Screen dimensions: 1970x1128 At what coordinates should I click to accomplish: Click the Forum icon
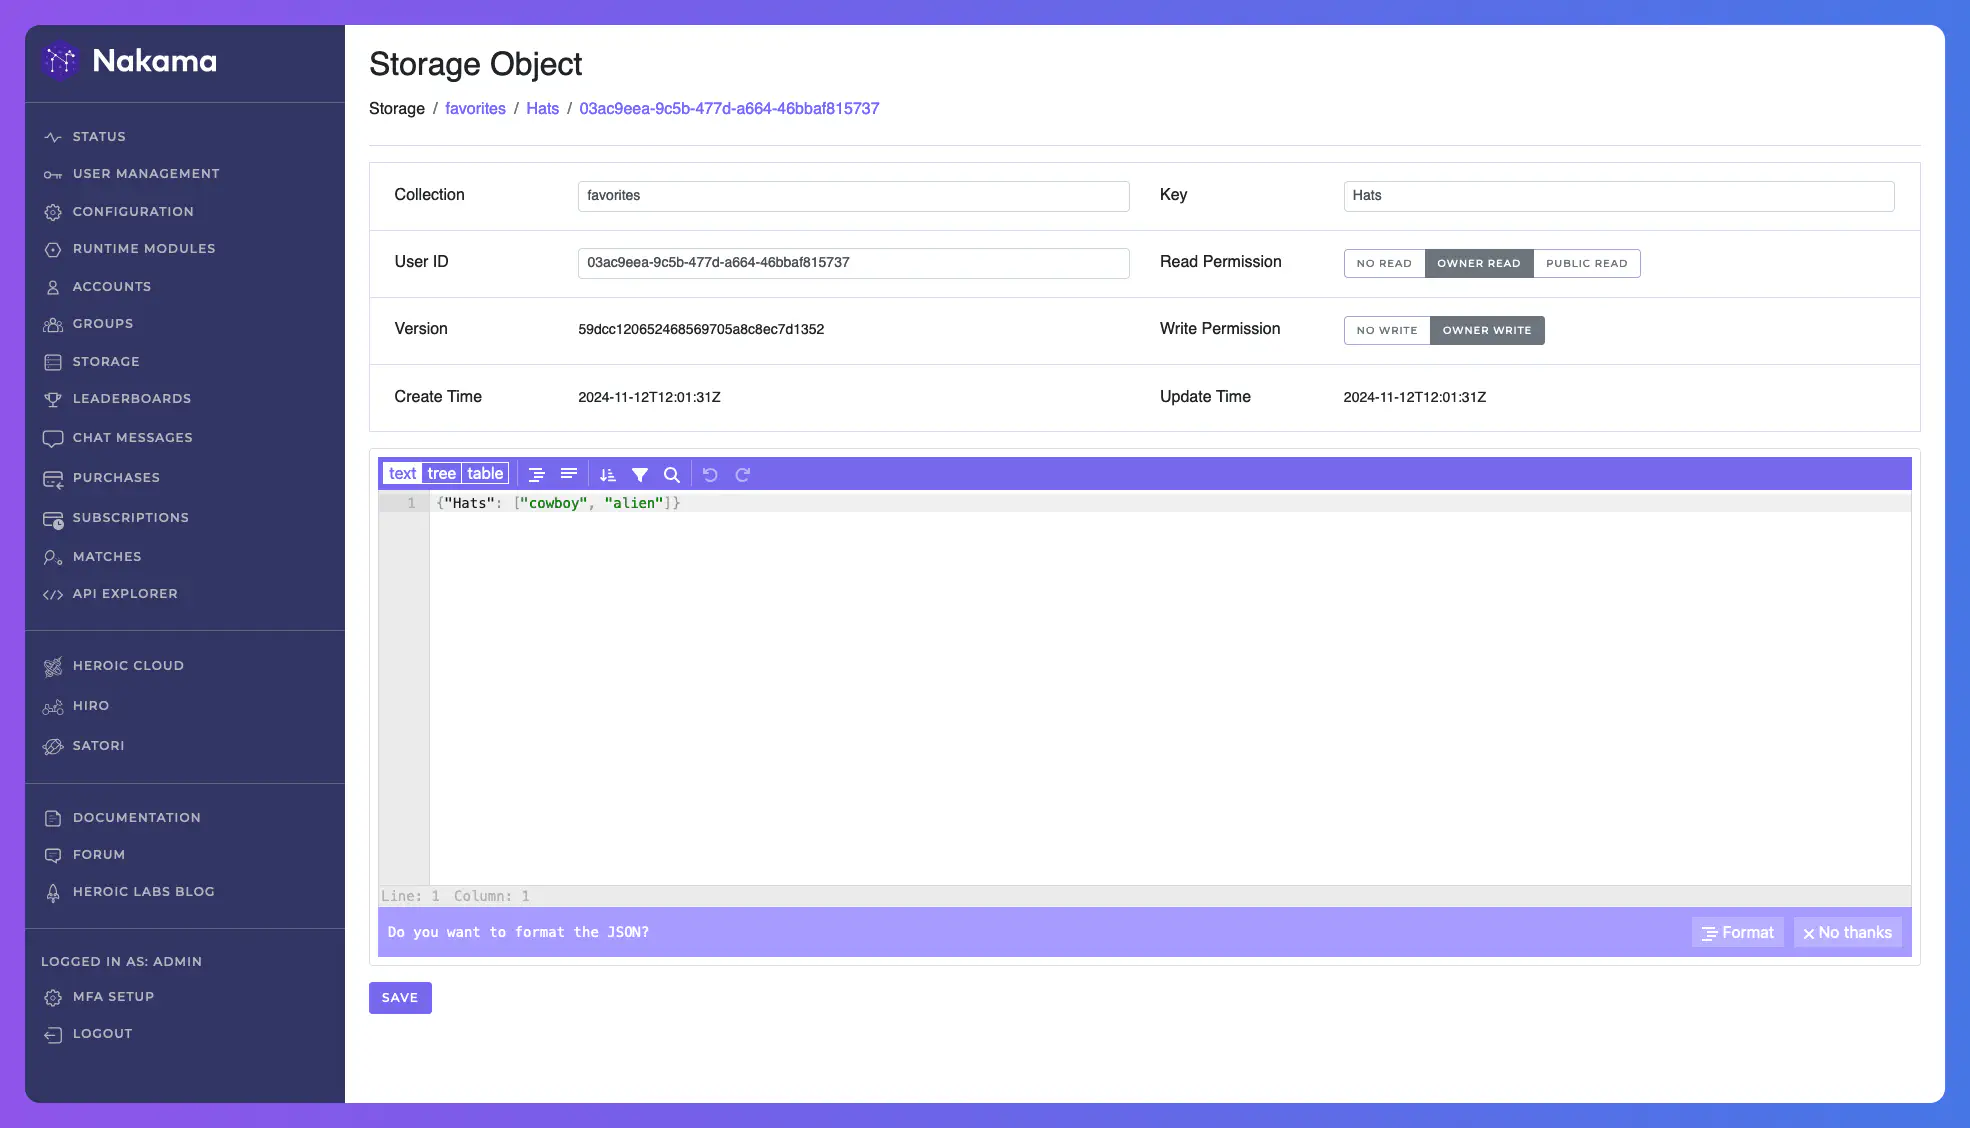coord(53,855)
